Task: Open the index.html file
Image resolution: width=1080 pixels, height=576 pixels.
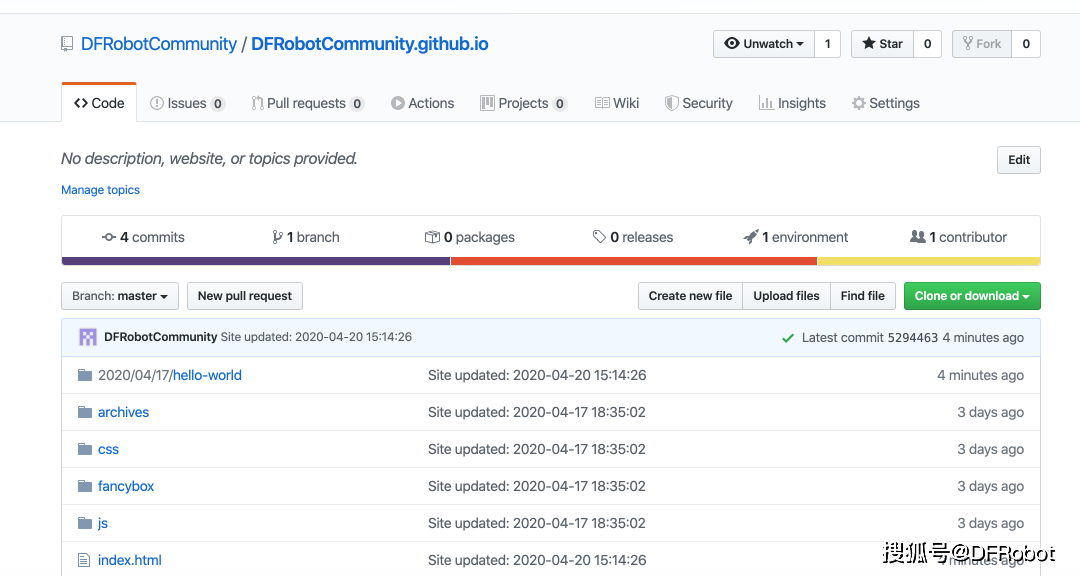Action: click(x=129, y=560)
